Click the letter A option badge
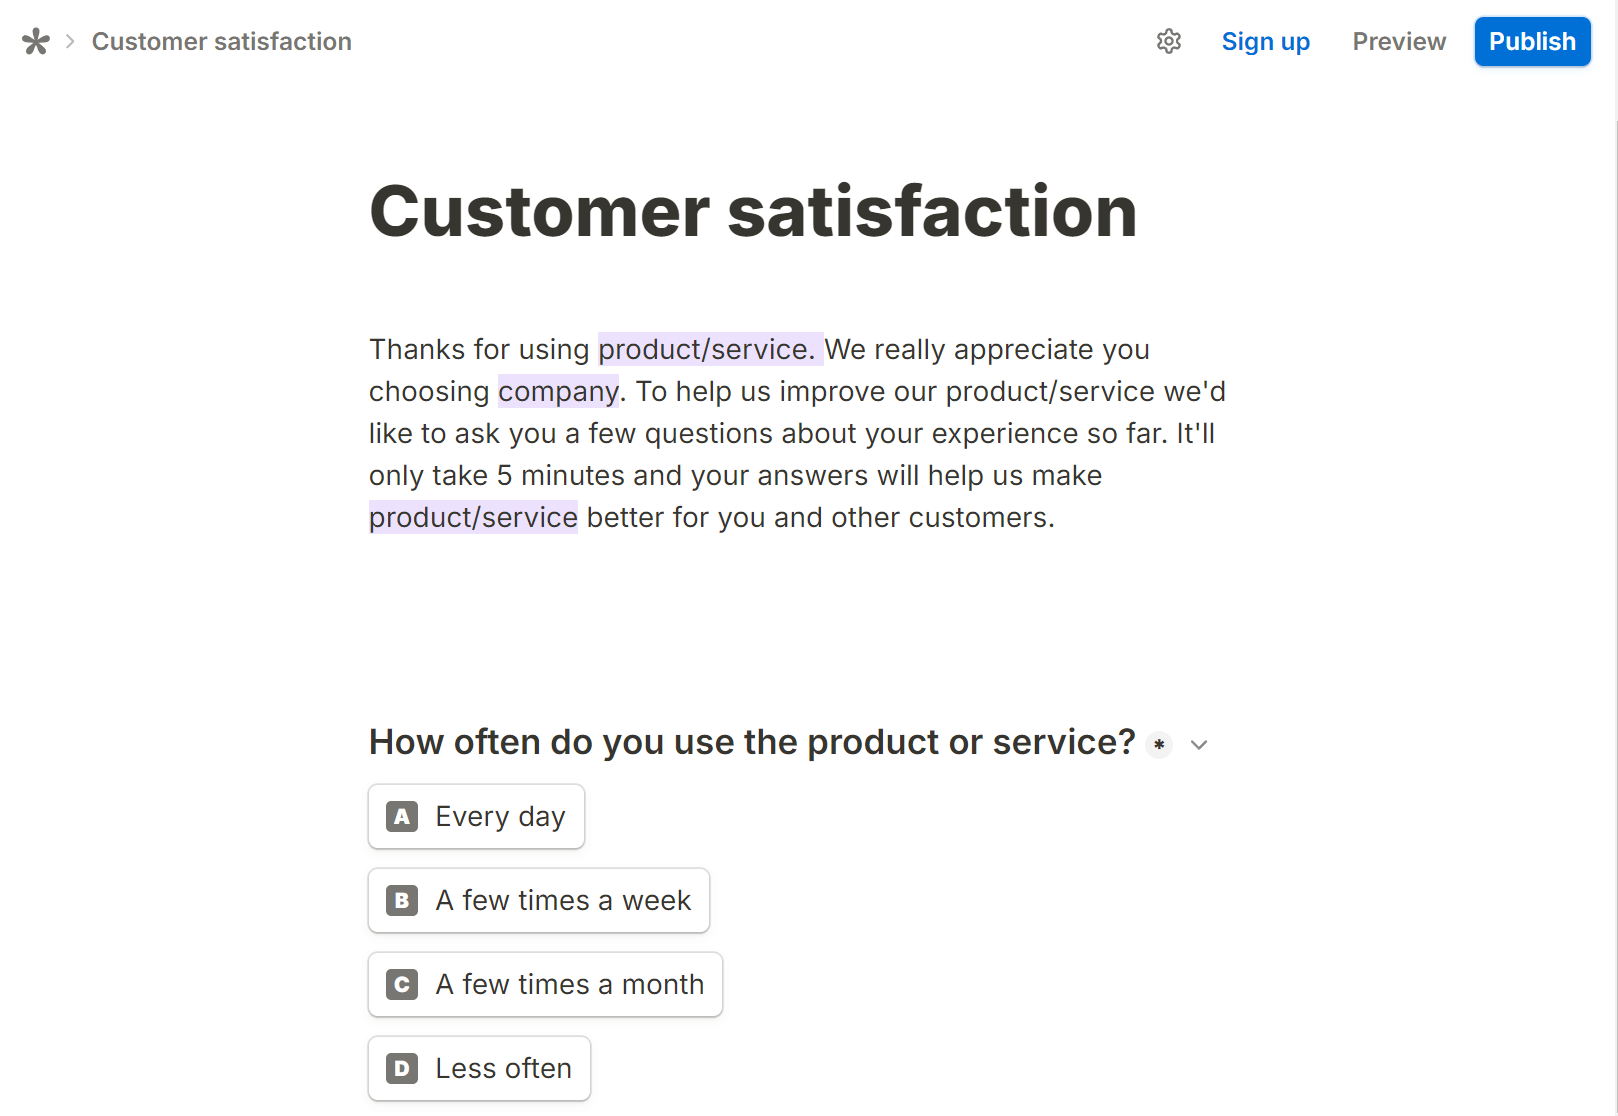 402,817
